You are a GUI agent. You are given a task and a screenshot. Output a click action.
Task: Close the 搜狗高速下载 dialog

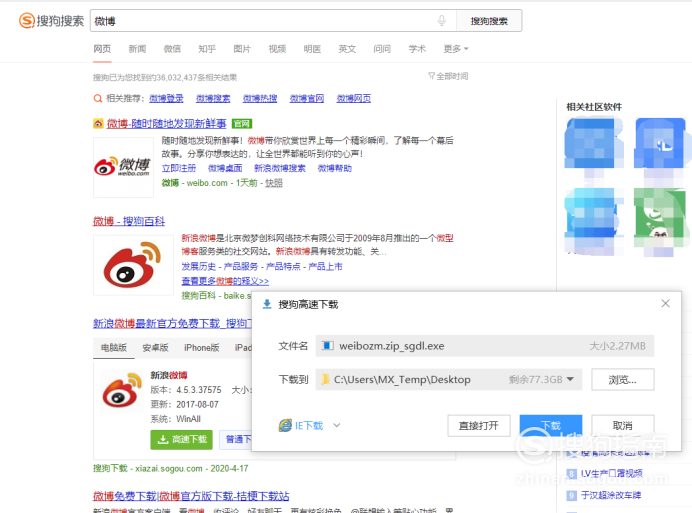pos(666,304)
